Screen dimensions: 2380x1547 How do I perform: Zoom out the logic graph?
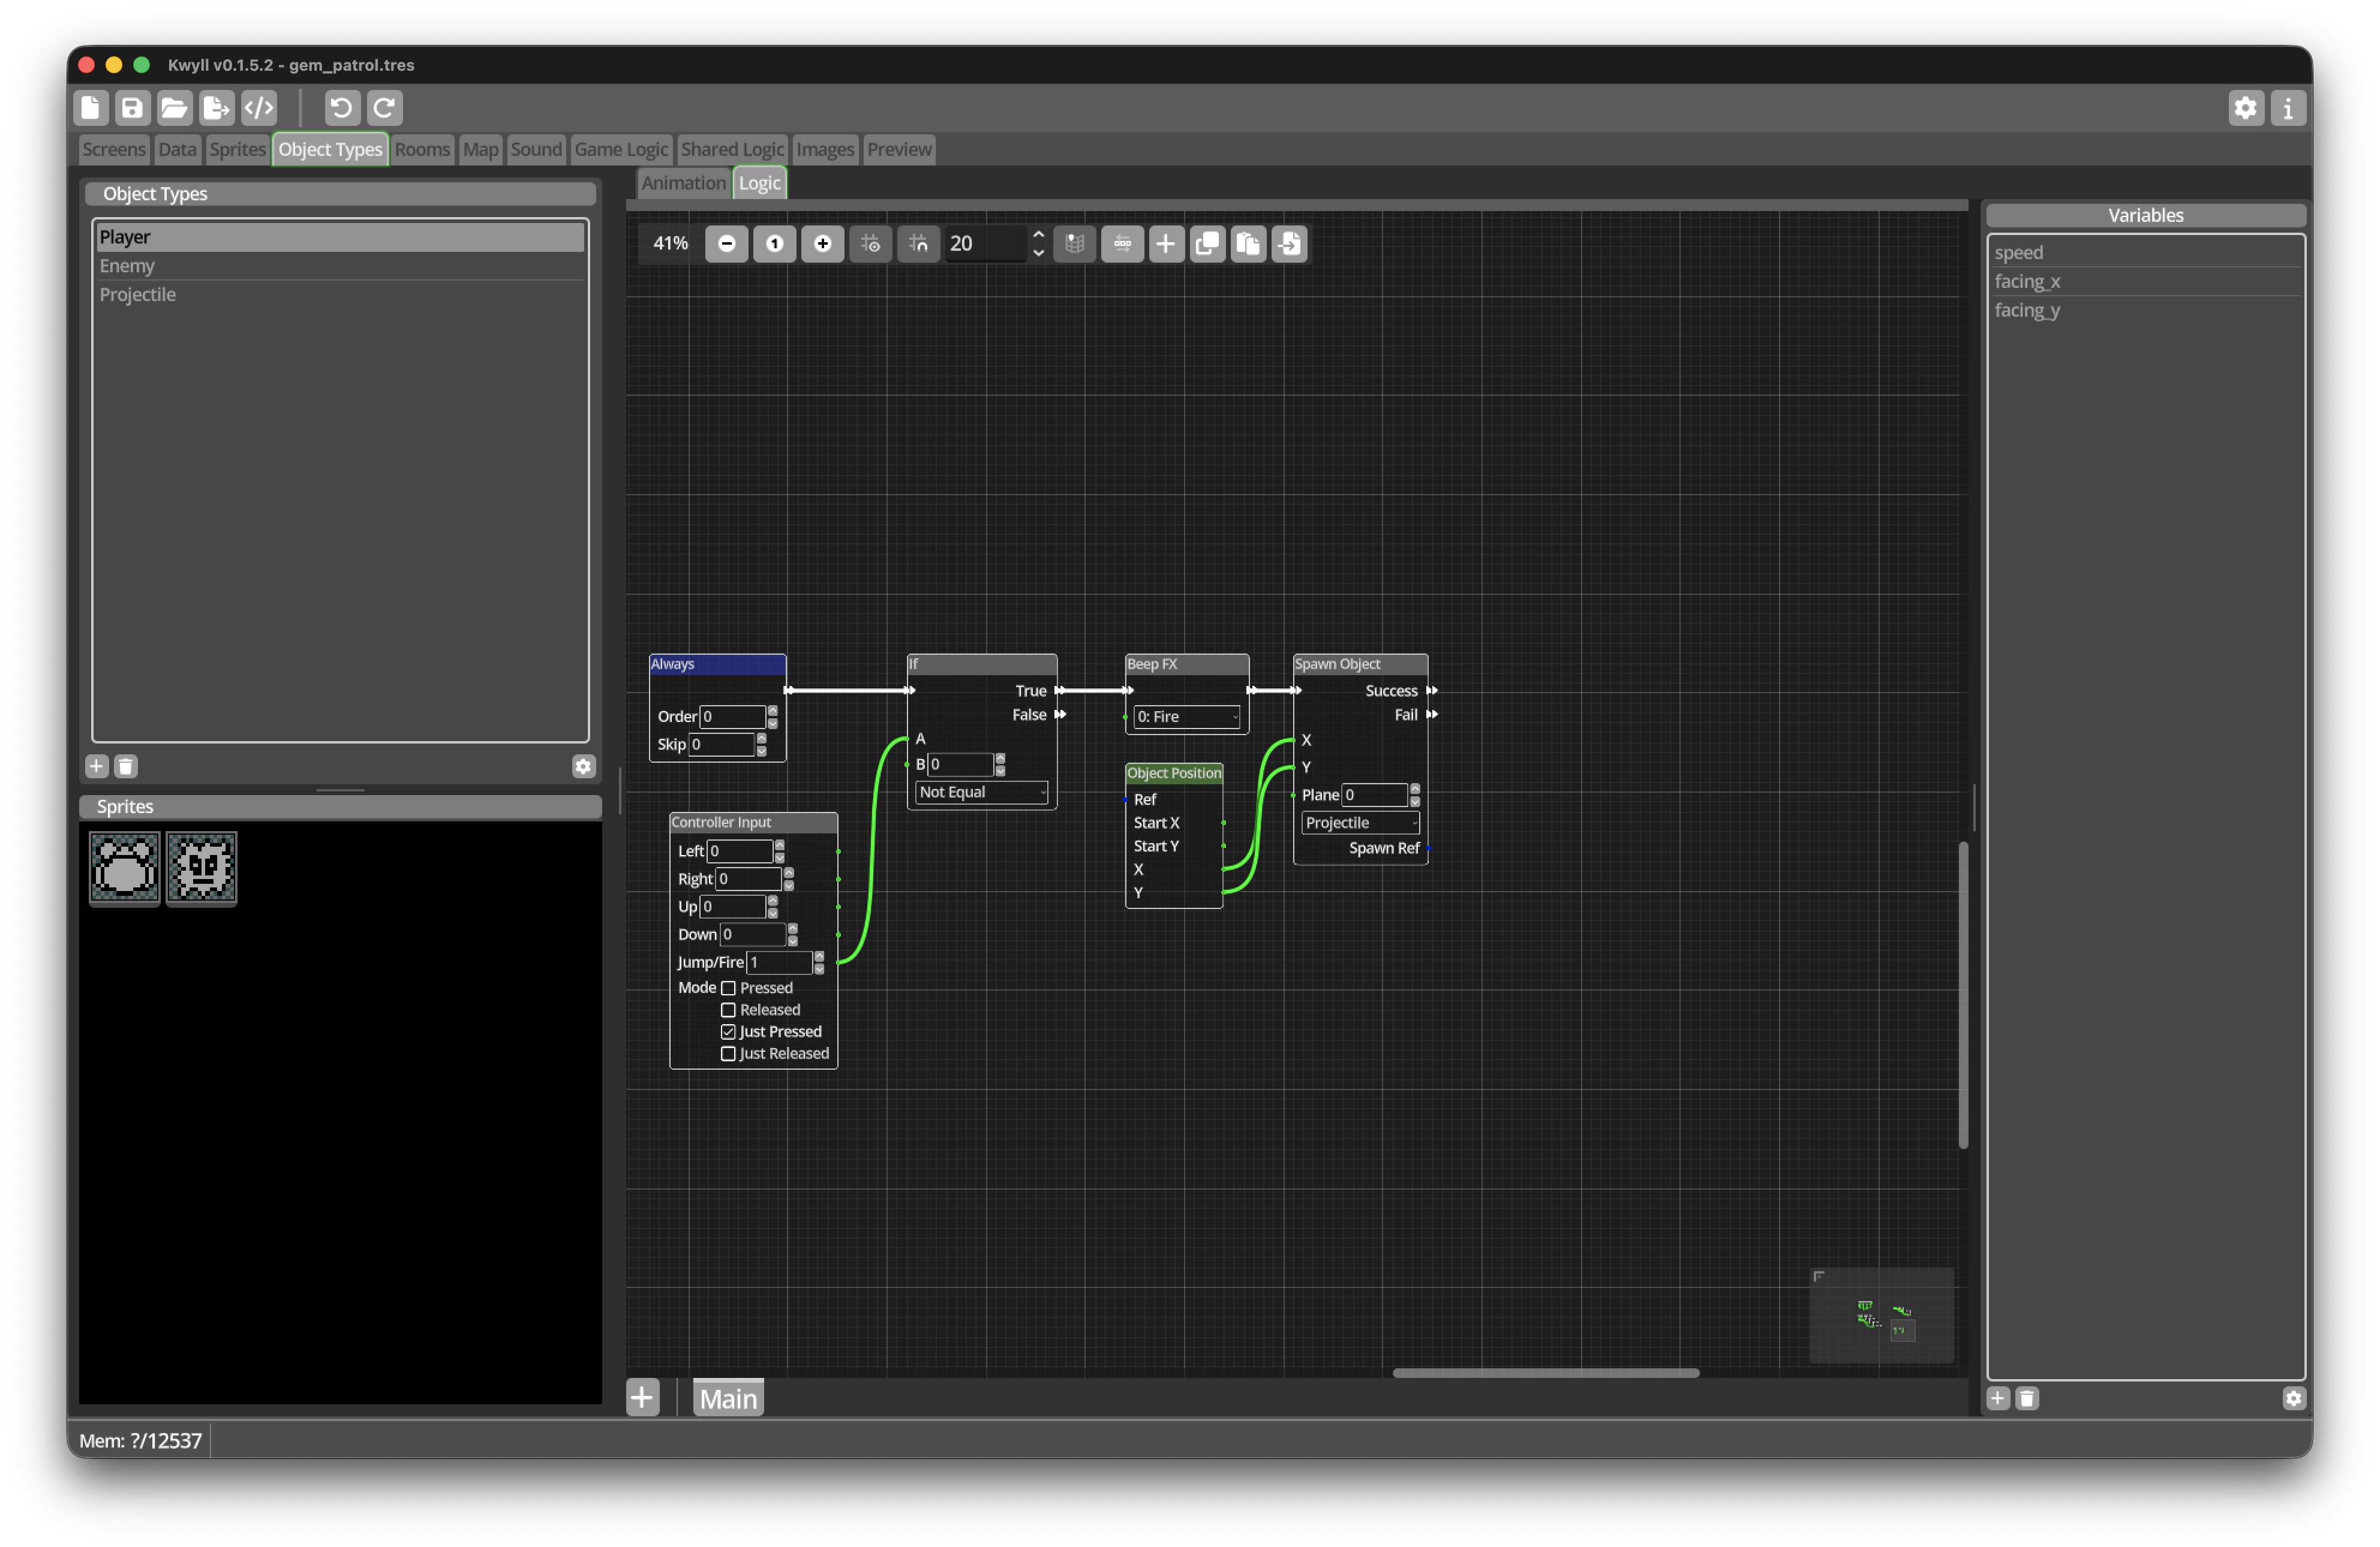[727, 244]
